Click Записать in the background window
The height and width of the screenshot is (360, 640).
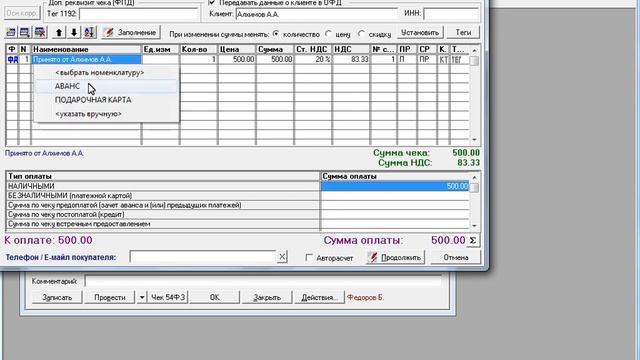tap(57, 298)
